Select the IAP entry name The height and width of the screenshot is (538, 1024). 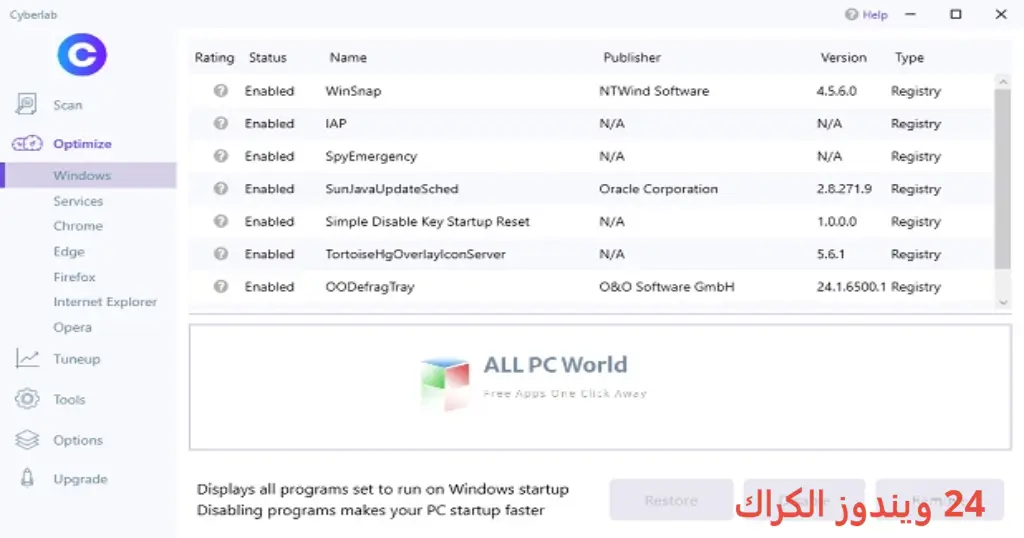click(336, 123)
